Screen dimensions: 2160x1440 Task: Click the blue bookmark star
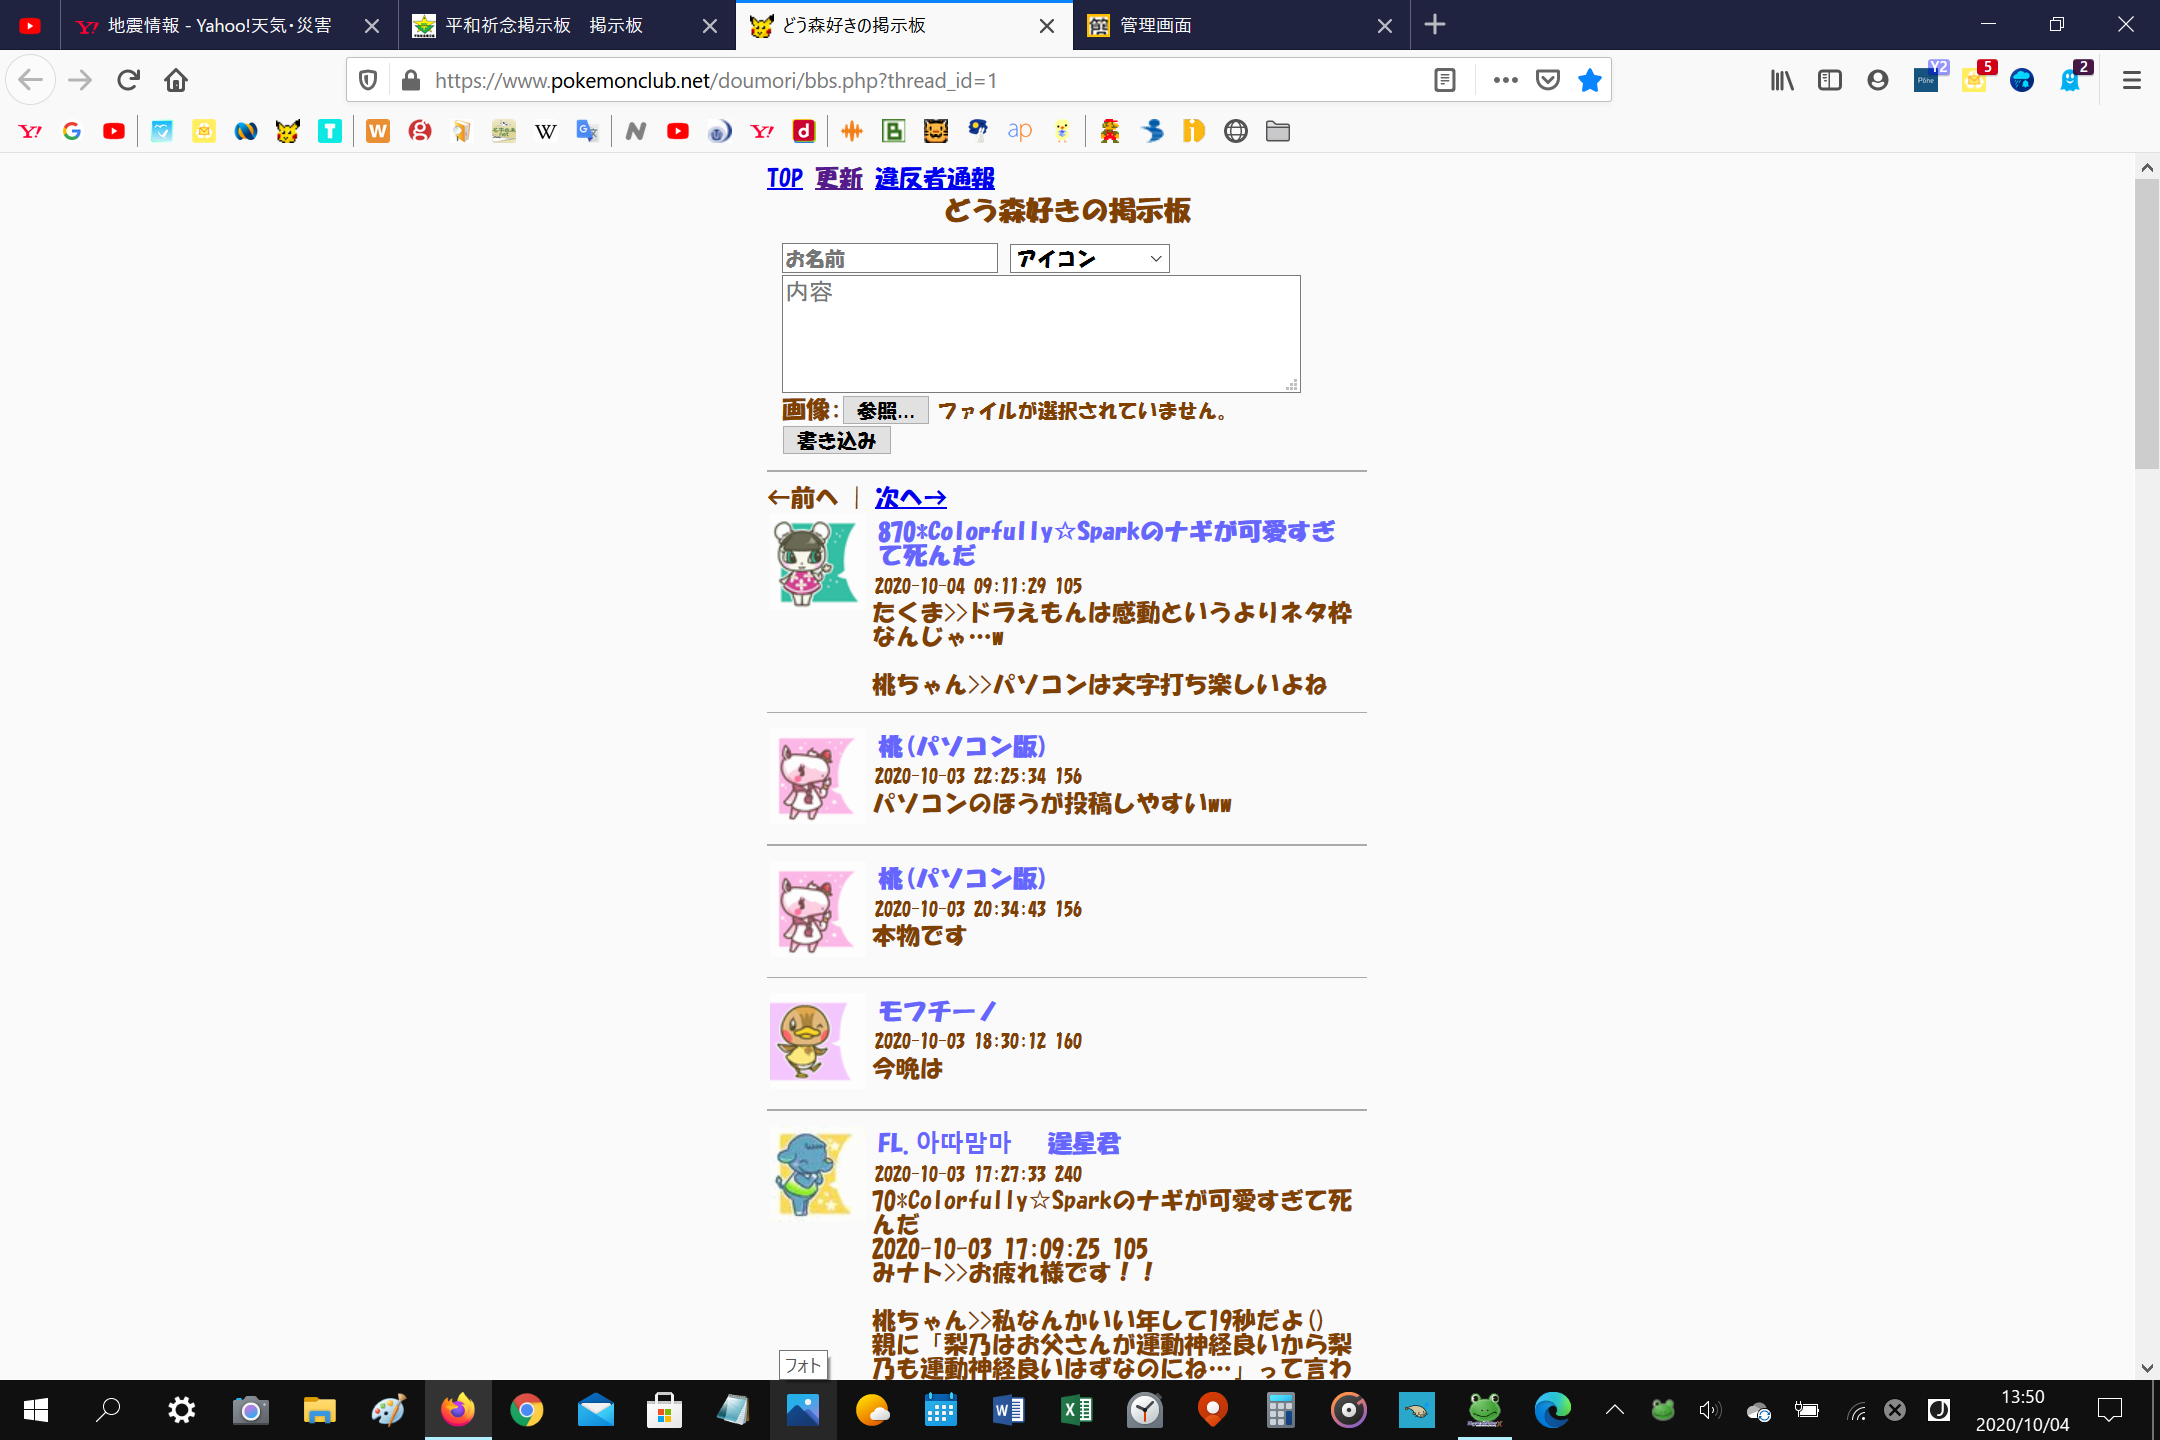[x=1590, y=80]
